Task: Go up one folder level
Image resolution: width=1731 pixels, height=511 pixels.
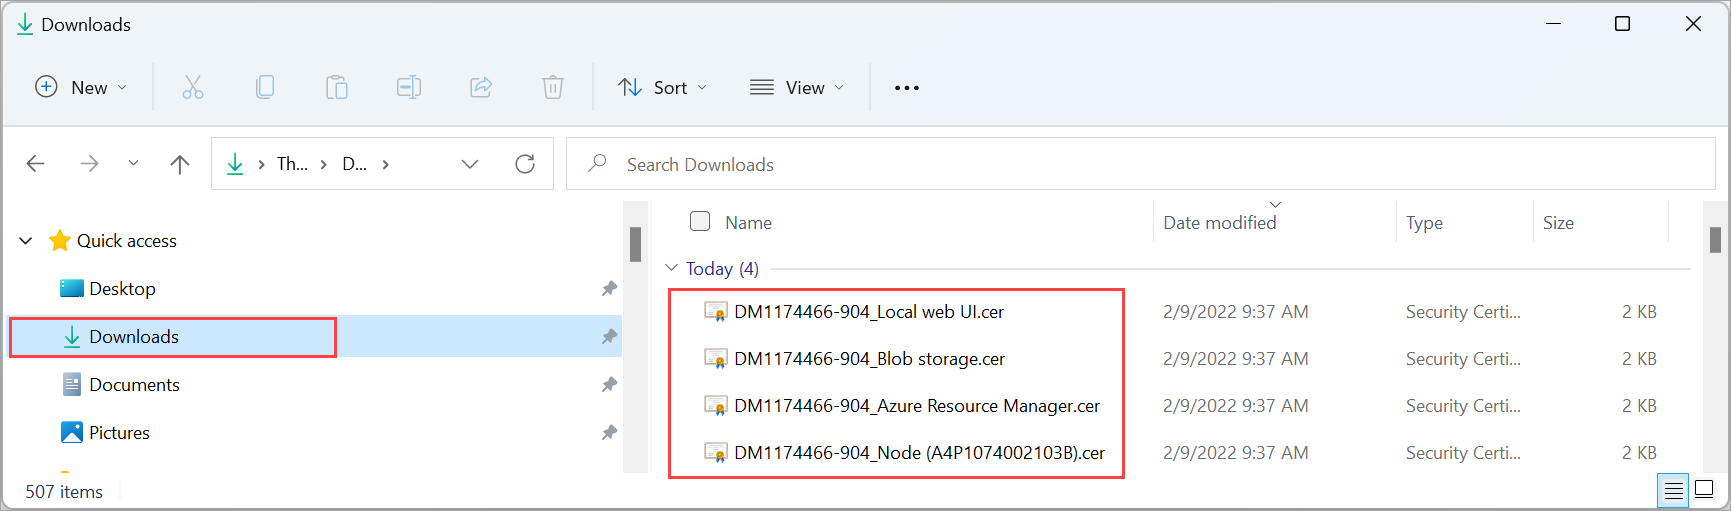Action: click(180, 164)
